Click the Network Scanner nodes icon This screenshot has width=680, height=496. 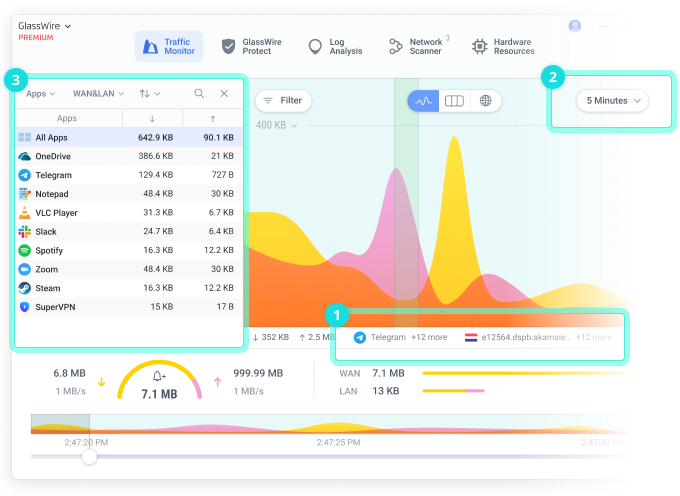(396, 46)
